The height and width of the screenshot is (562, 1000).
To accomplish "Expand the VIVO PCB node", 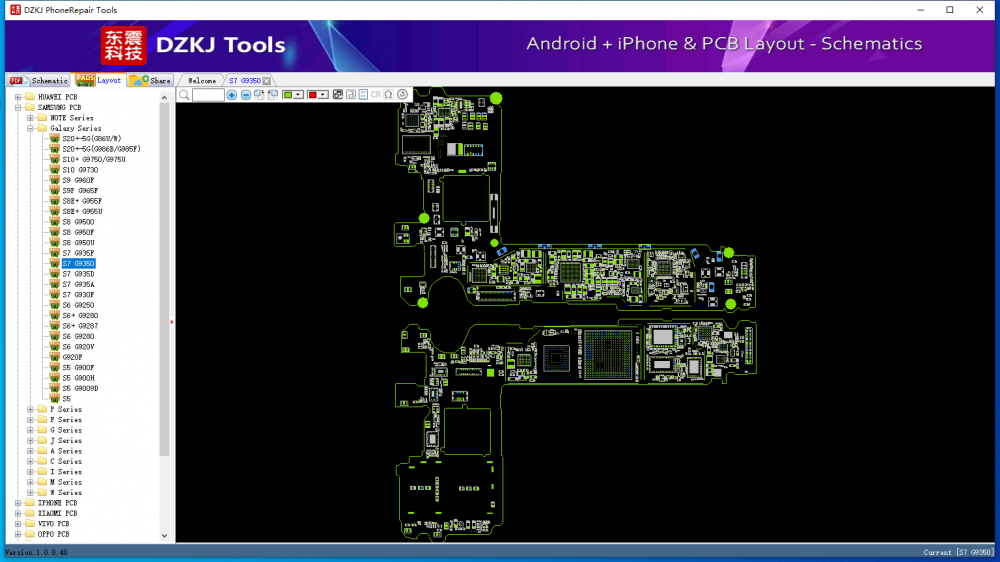I will 18,524.
